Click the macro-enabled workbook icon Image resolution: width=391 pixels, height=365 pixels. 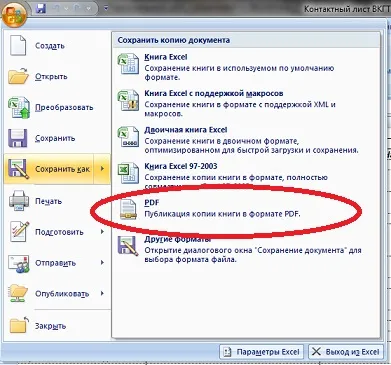tap(128, 100)
